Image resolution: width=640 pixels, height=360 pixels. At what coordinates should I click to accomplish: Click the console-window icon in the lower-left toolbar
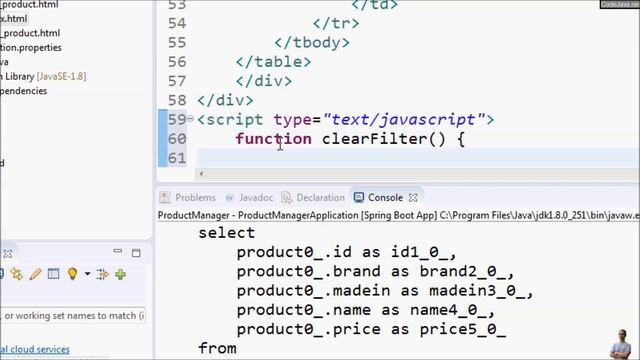point(53,274)
